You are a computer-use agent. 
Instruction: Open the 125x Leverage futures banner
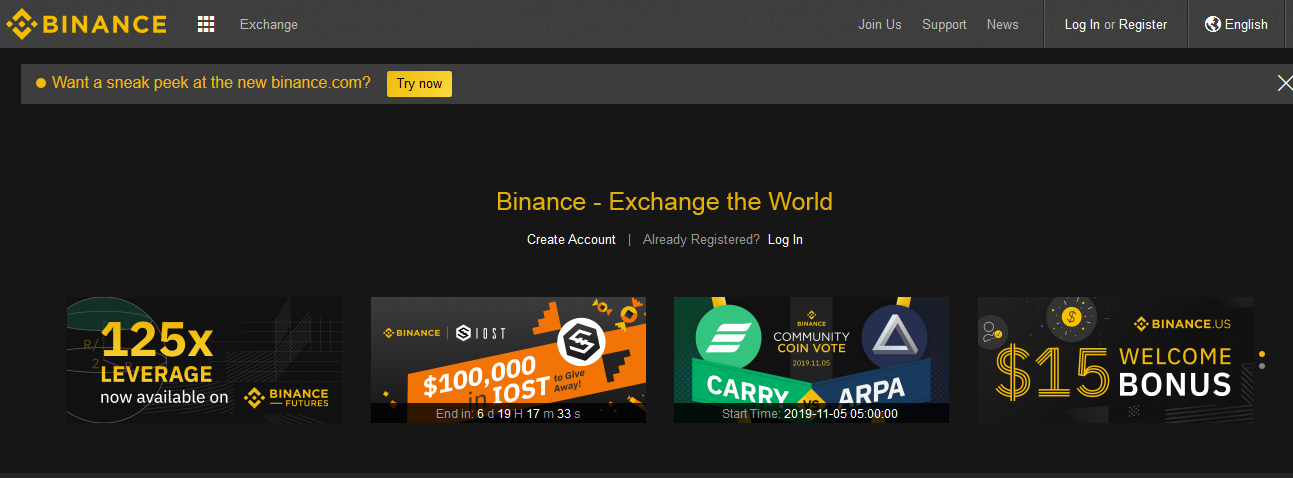(204, 360)
